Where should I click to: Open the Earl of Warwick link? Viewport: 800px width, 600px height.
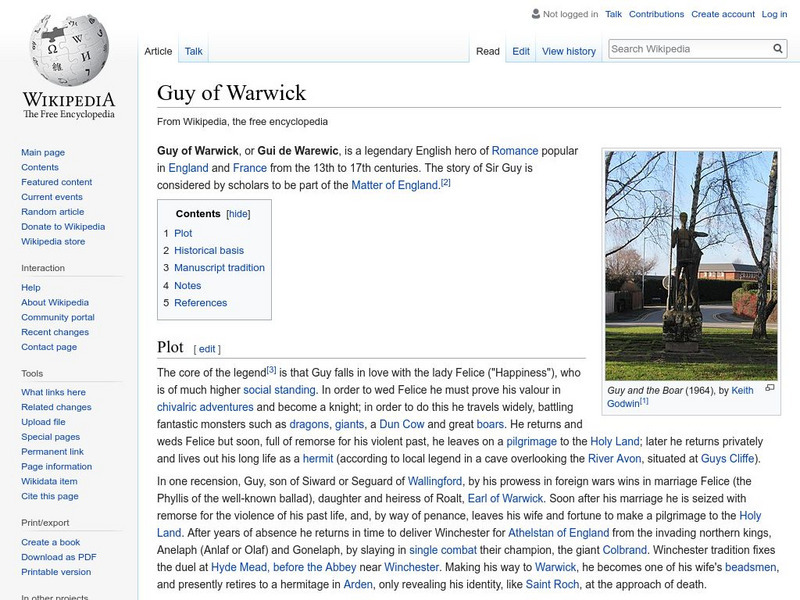point(505,498)
